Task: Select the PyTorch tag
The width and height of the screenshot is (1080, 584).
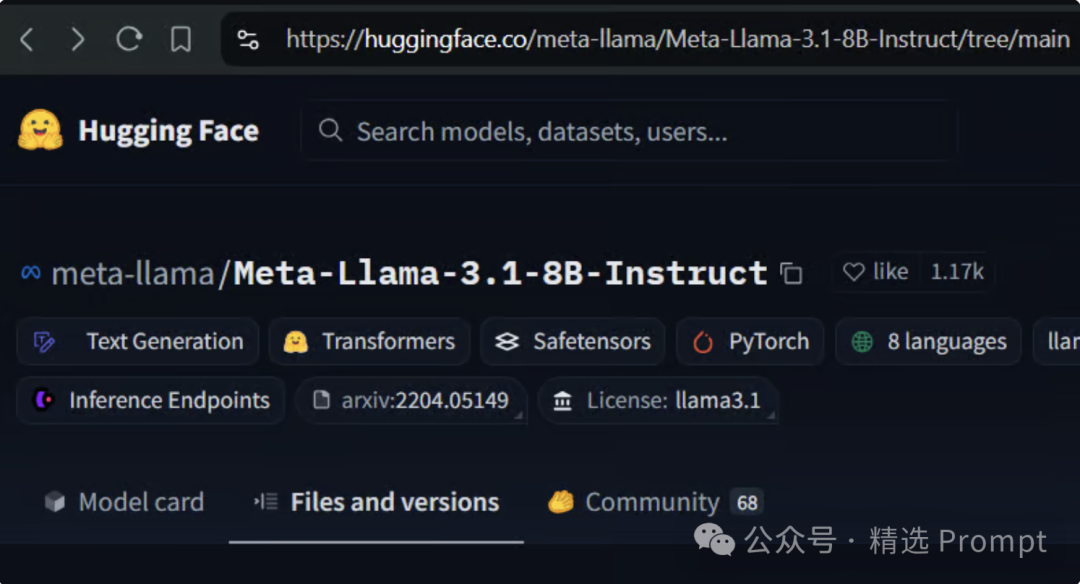Action: click(750, 342)
